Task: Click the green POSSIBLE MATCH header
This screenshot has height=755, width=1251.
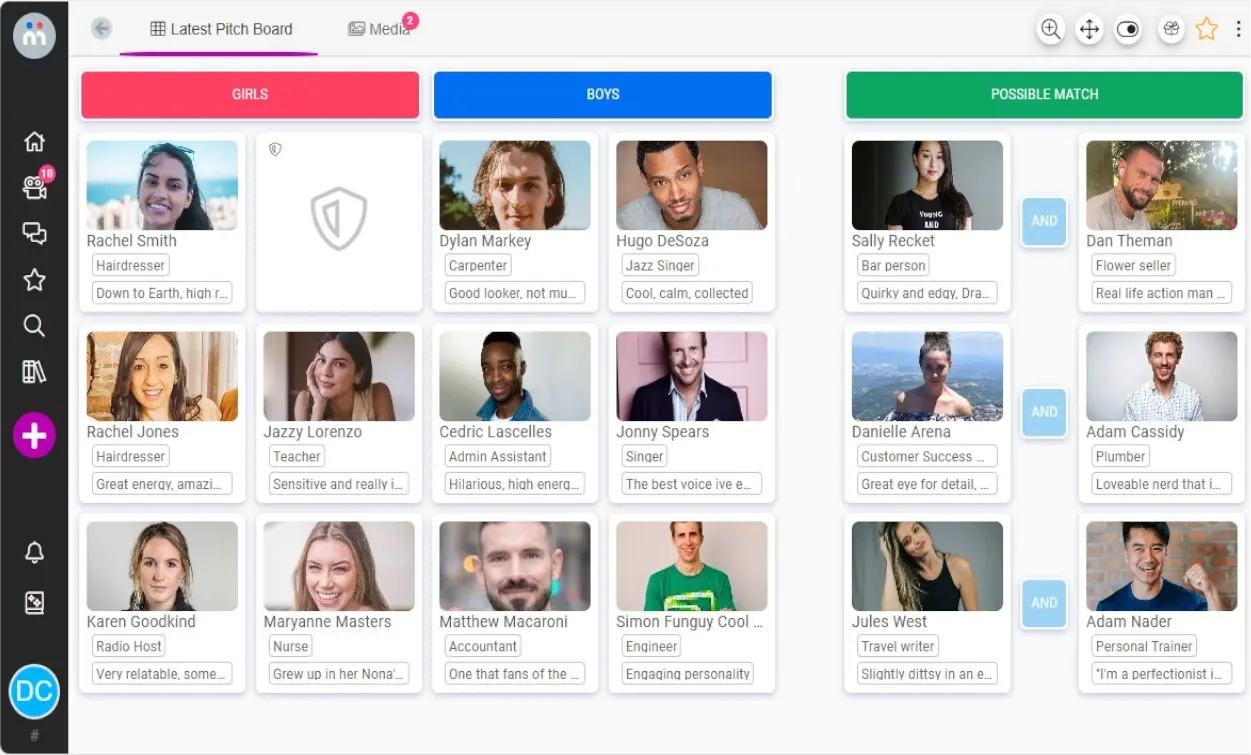Action: coord(1044,95)
